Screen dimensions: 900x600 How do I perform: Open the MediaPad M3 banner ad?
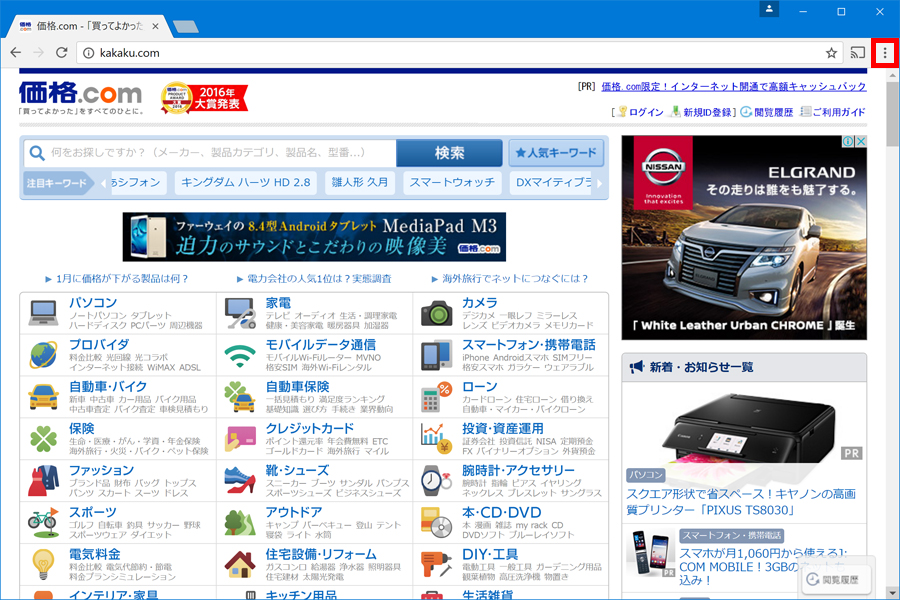(x=315, y=237)
